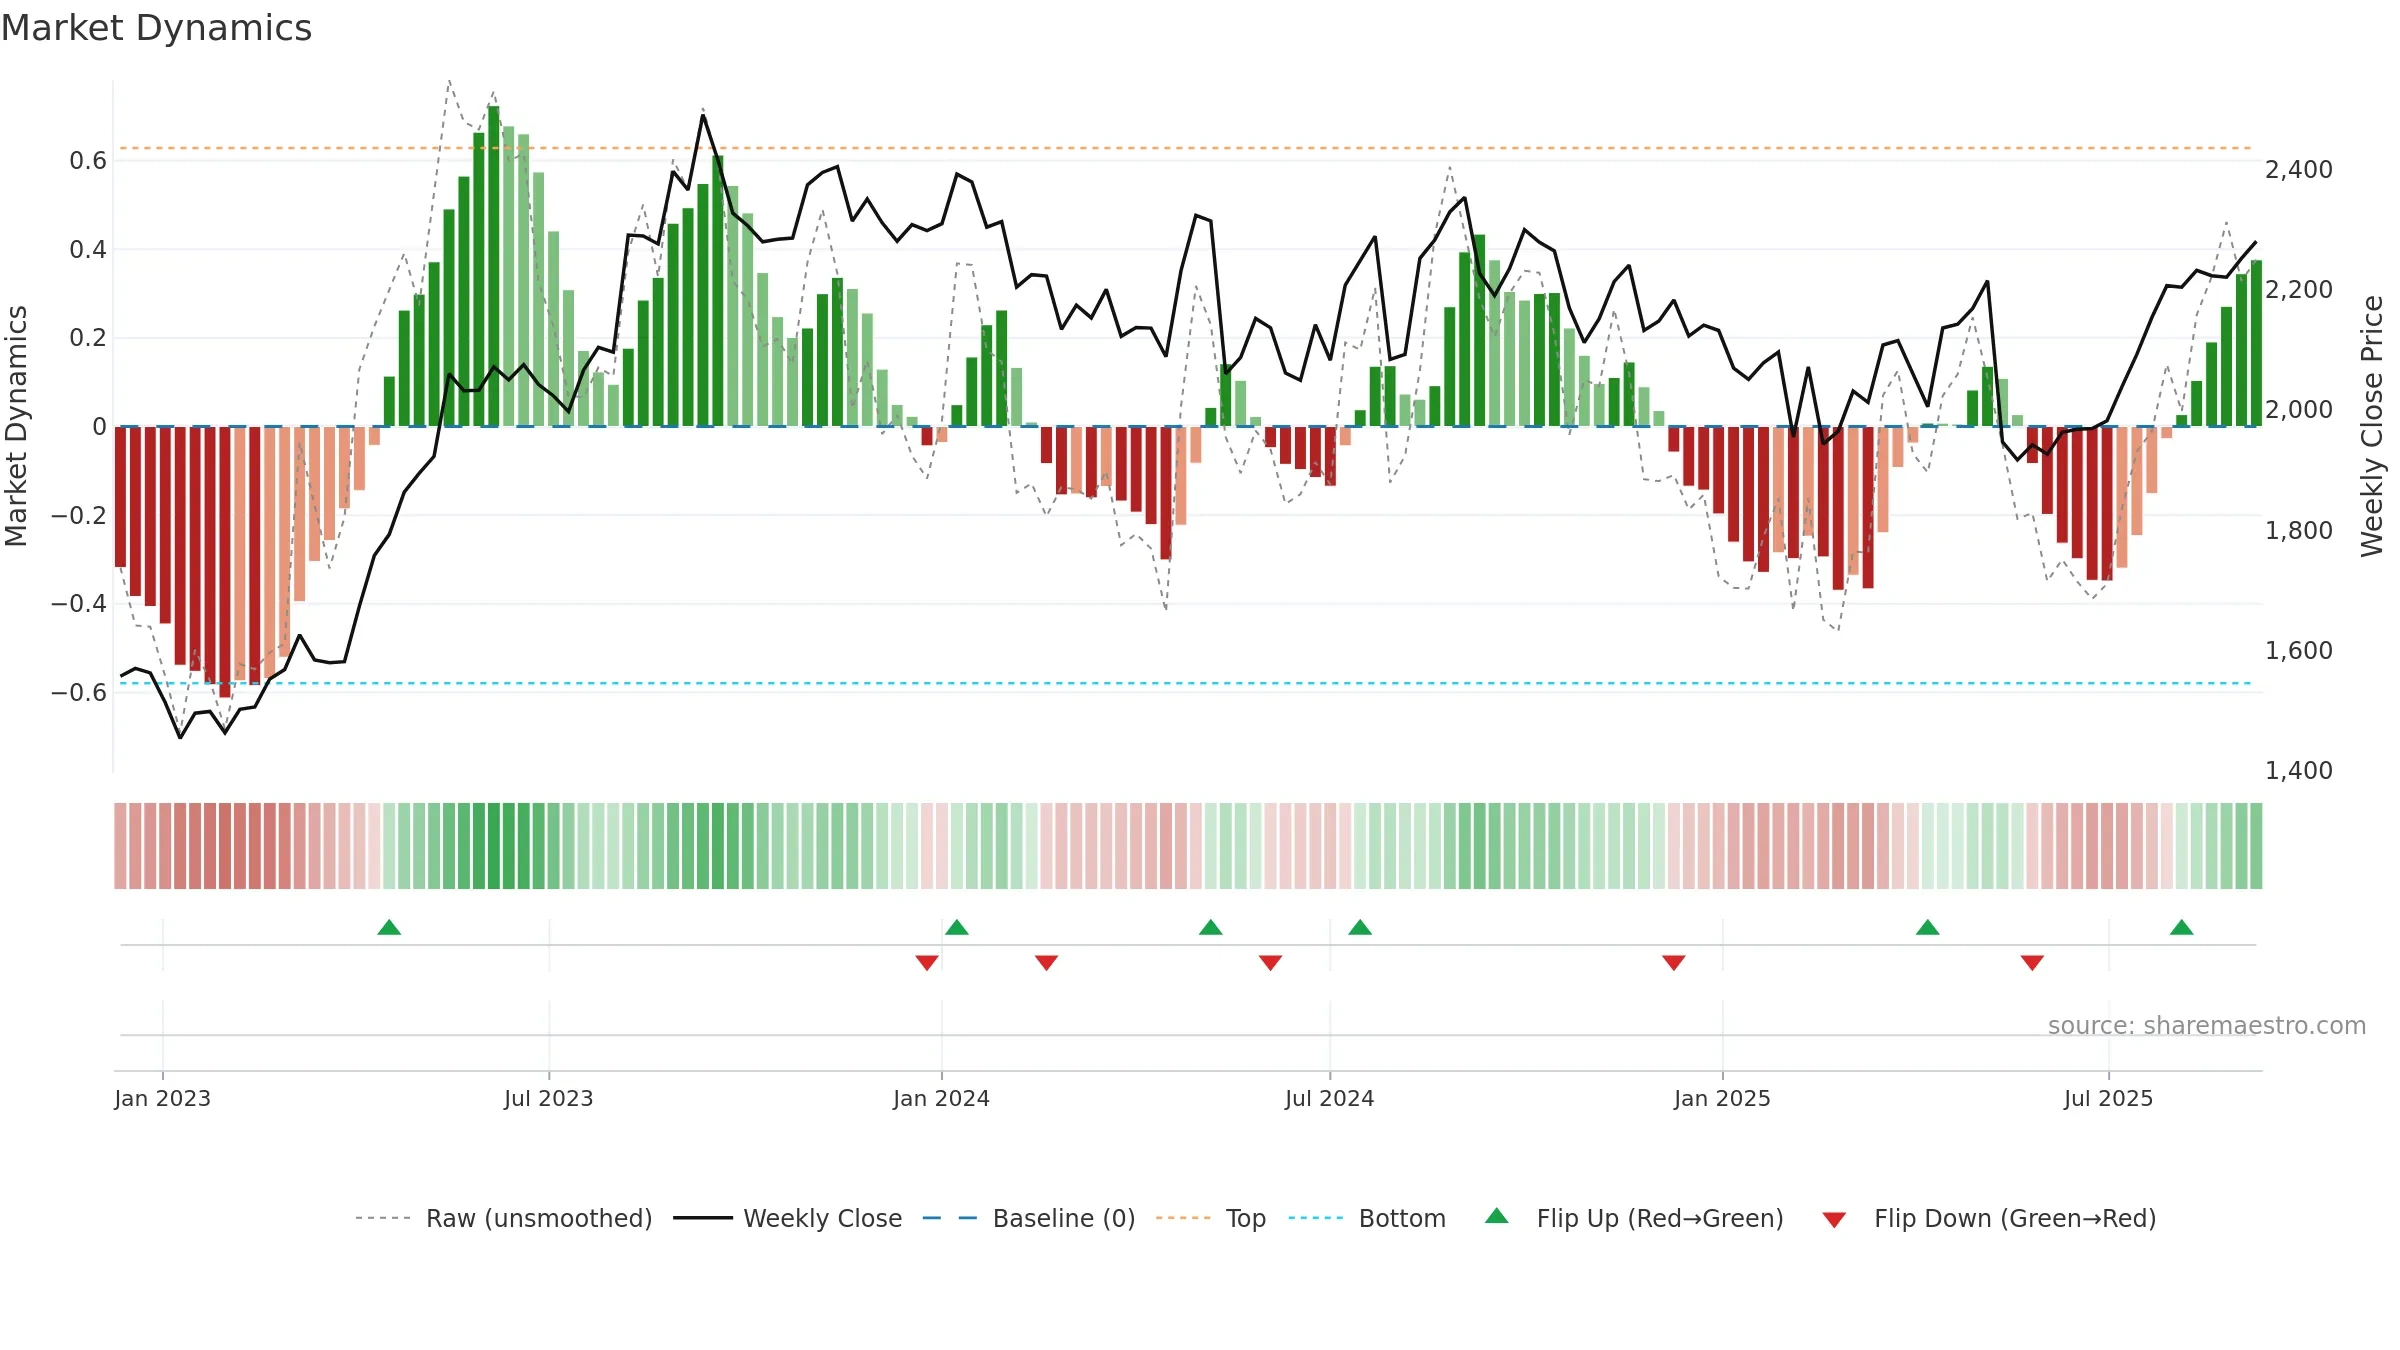The height and width of the screenshot is (1350, 2400).
Task: Click the Jul 2024 x-axis label
Action: pos(1330,1098)
